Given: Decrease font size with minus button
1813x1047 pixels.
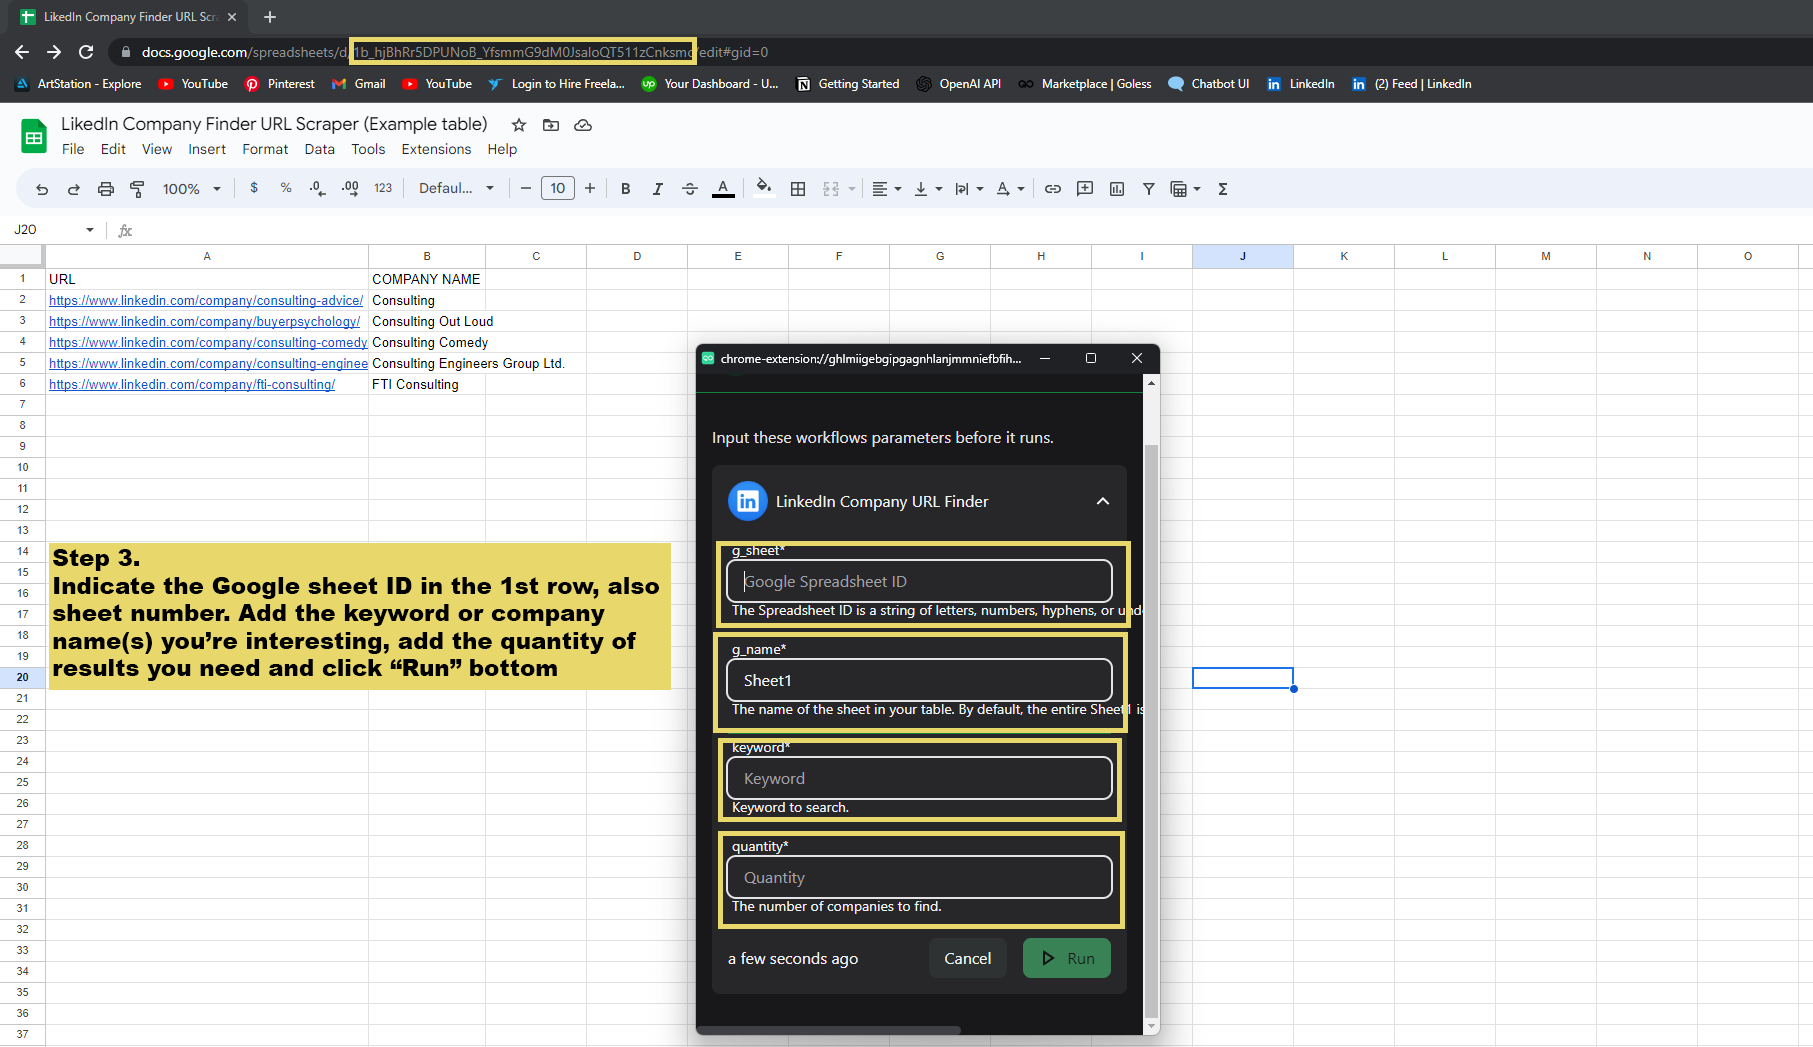Looking at the screenshot, I should [x=526, y=188].
